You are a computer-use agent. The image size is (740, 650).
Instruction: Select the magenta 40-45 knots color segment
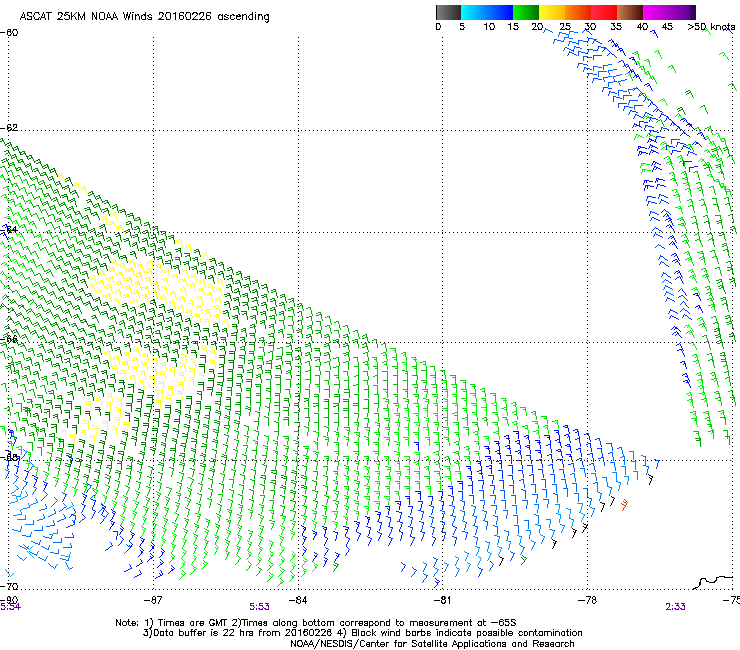[656, 12]
